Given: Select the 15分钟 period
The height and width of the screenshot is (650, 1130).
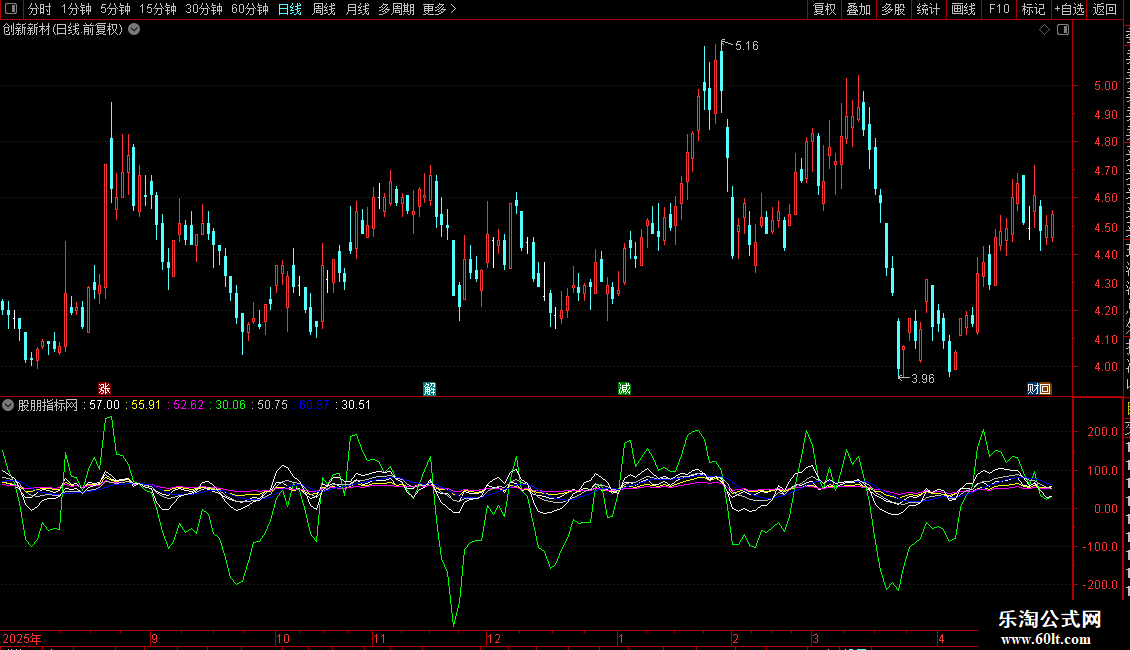Looking at the screenshot, I should pyautogui.click(x=158, y=9).
